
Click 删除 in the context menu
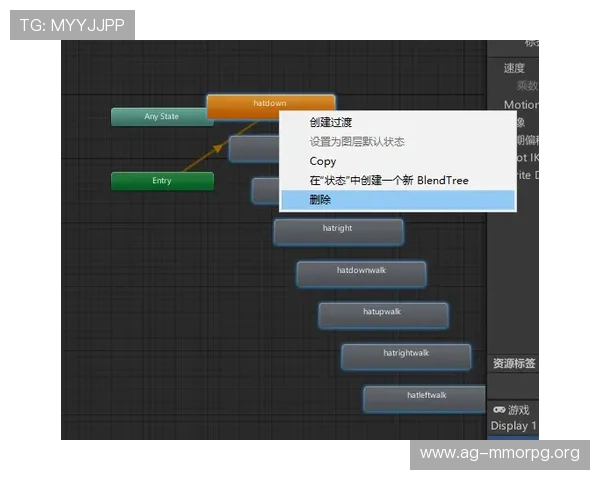(398, 200)
